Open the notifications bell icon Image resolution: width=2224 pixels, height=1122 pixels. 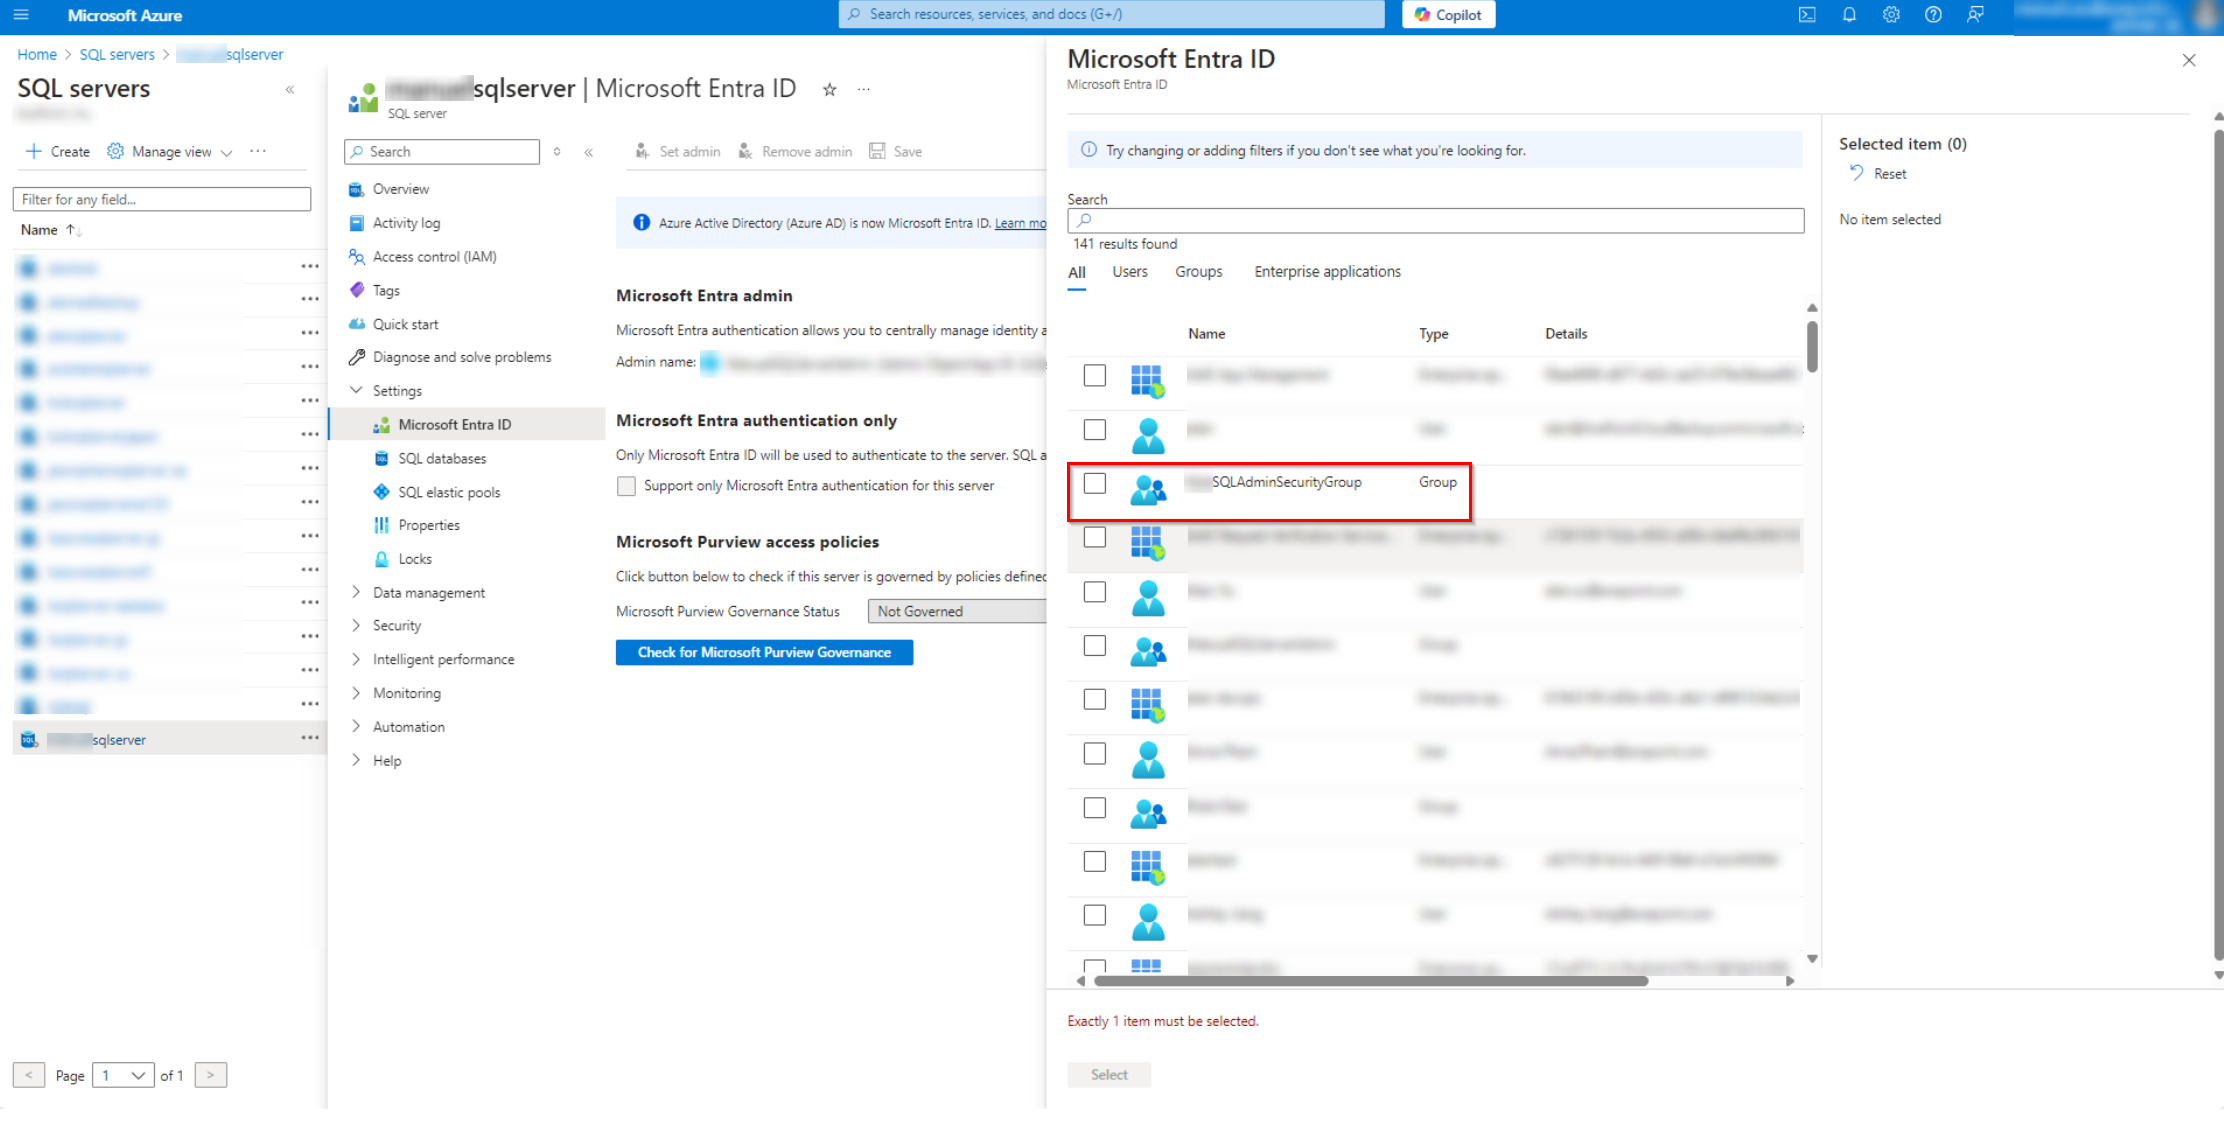(x=1849, y=15)
